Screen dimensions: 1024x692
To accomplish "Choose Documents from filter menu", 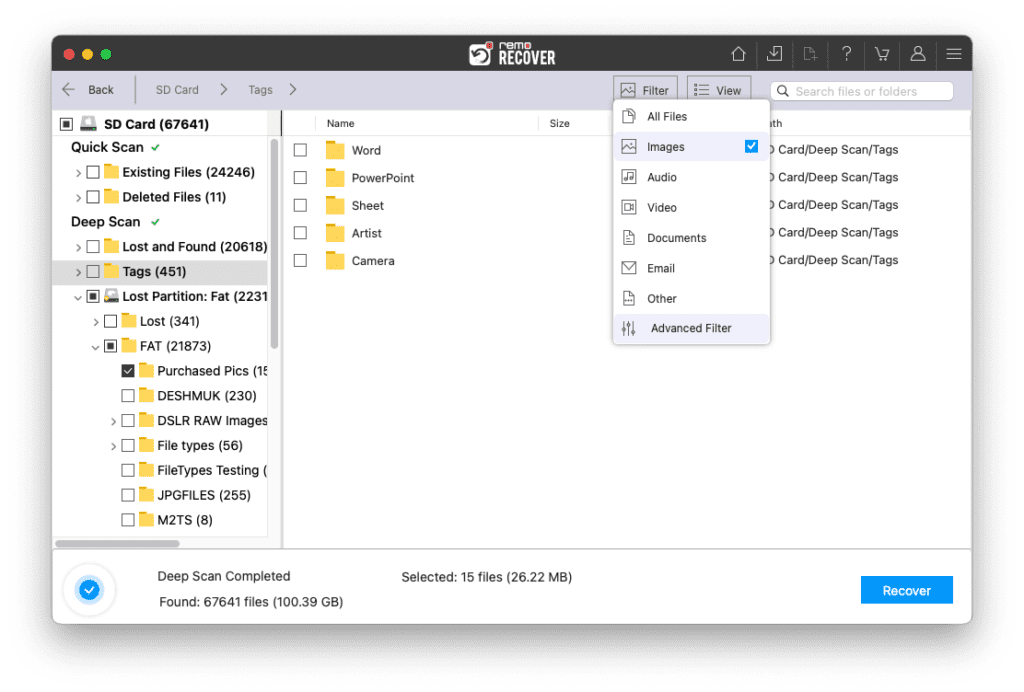I will pyautogui.click(x=676, y=238).
